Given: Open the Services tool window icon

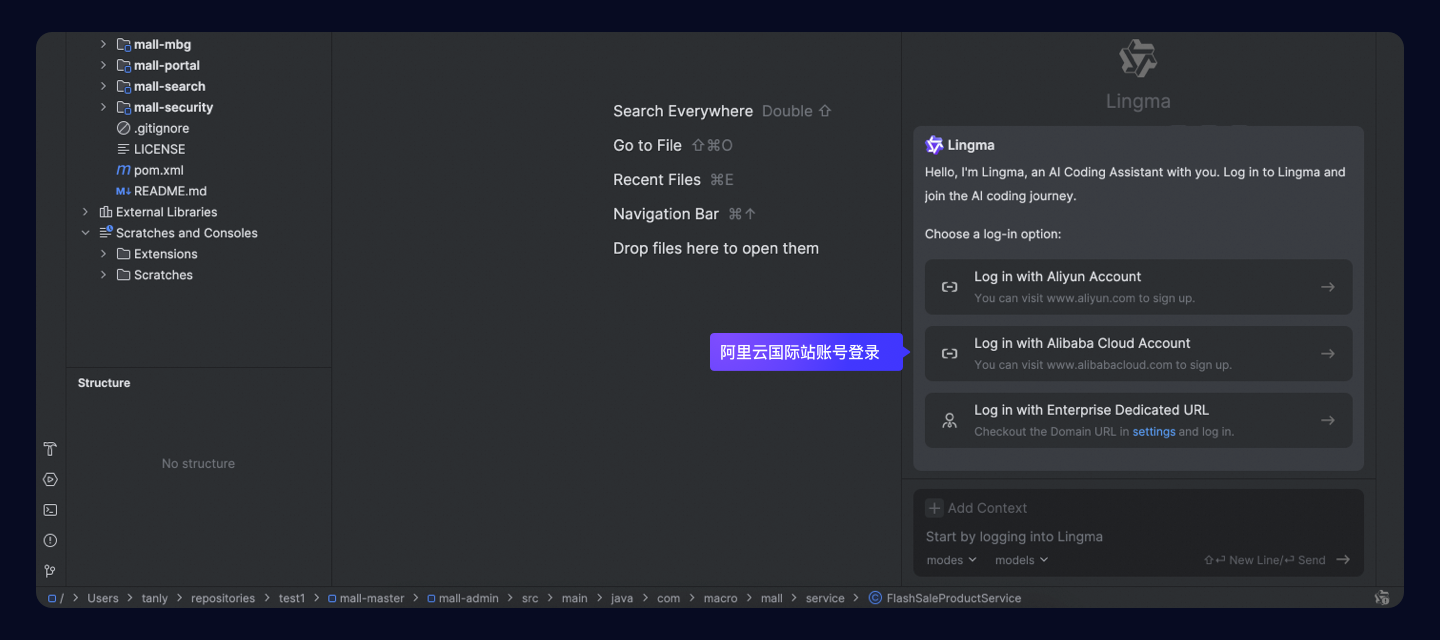Looking at the screenshot, I should 50,480.
